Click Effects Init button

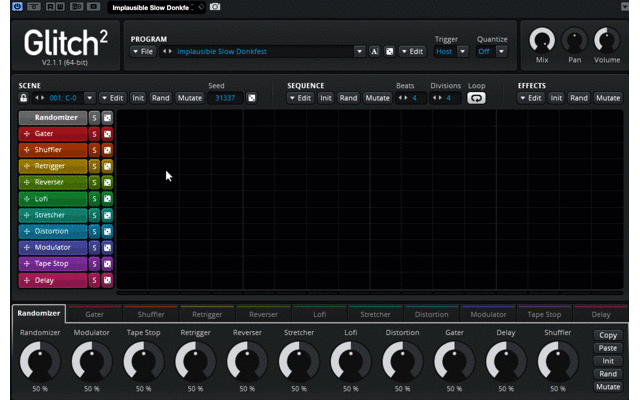coord(556,98)
